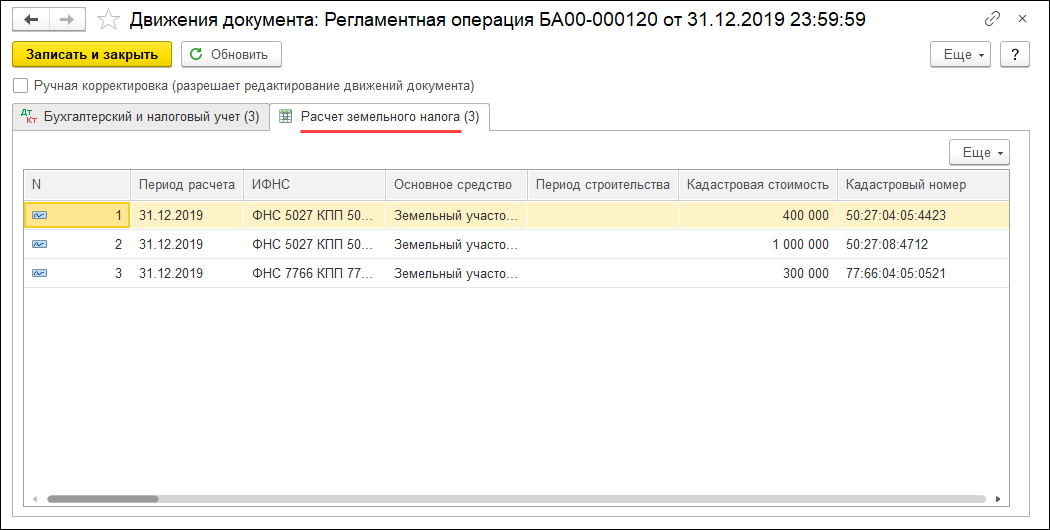
Task: Click the back navigation arrow
Action: [x=31, y=19]
